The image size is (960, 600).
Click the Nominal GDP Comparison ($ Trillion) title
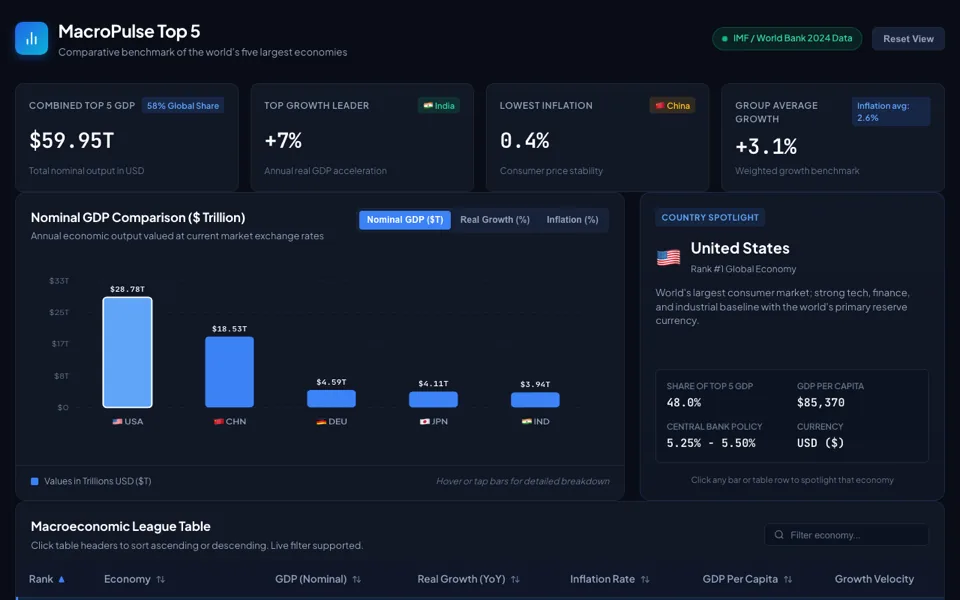pos(138,218)
